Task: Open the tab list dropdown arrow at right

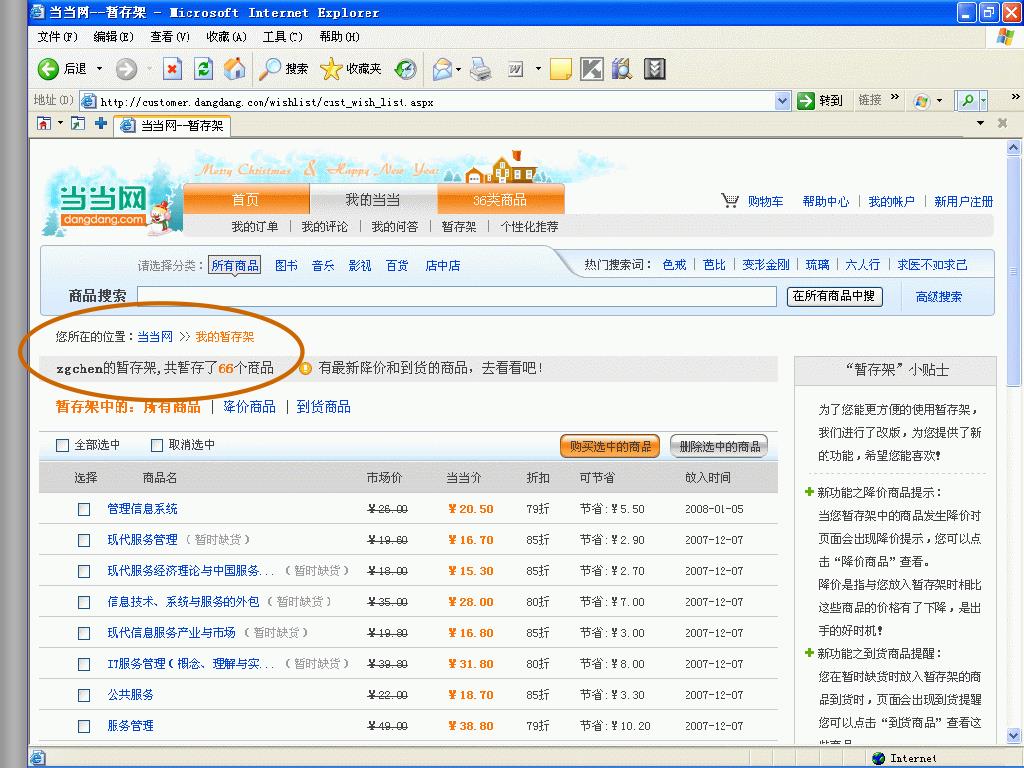Action: 980,123
